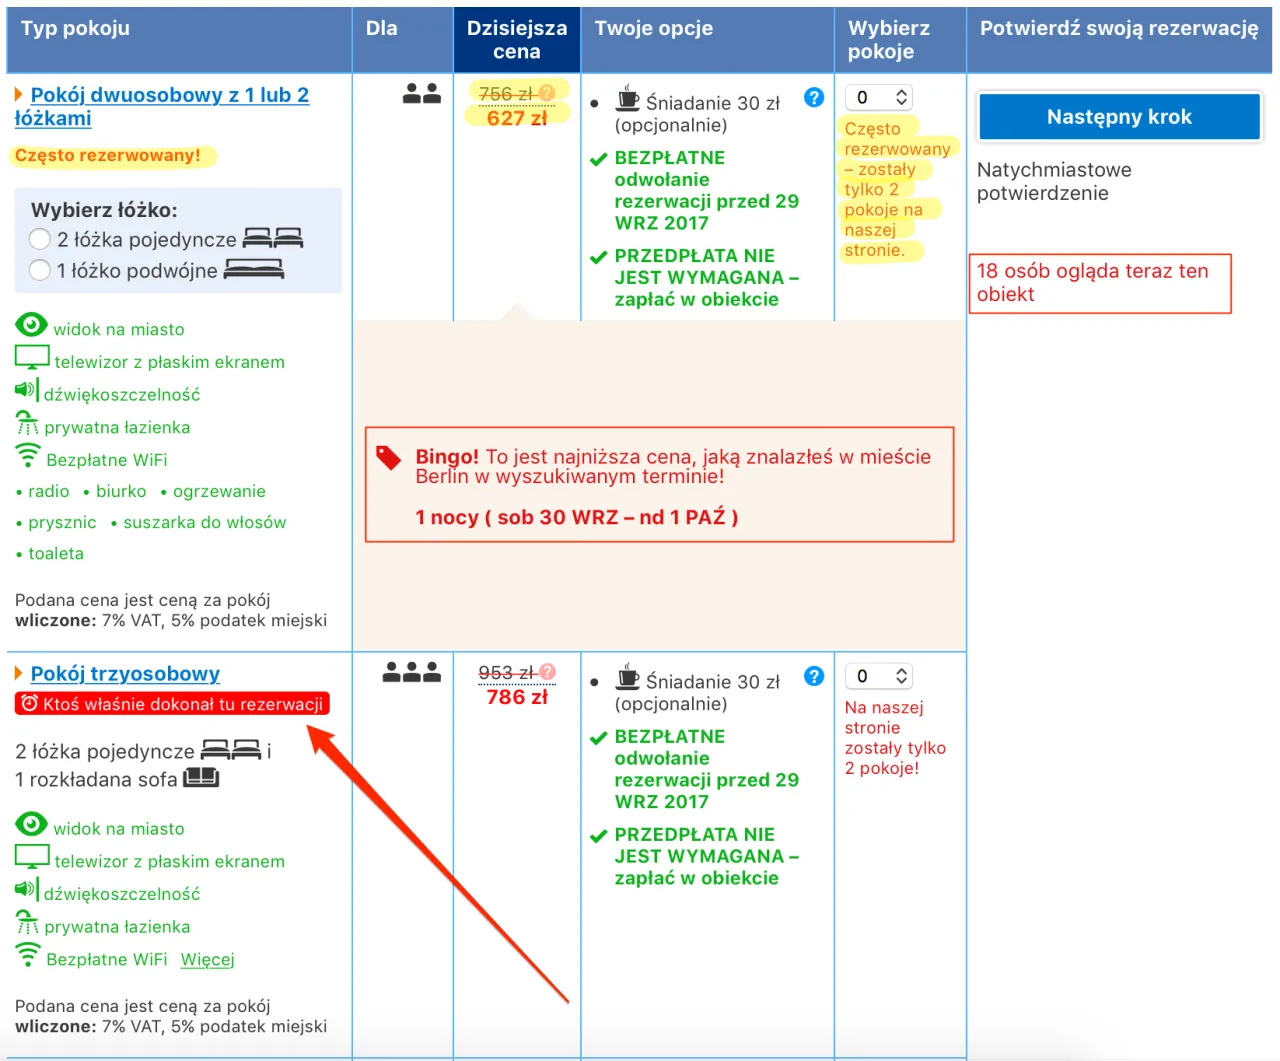Click flat-screen TV icon in triple room amenities
The image size is (1280, 1061).
pyautogui.click(x=32, y=858)
